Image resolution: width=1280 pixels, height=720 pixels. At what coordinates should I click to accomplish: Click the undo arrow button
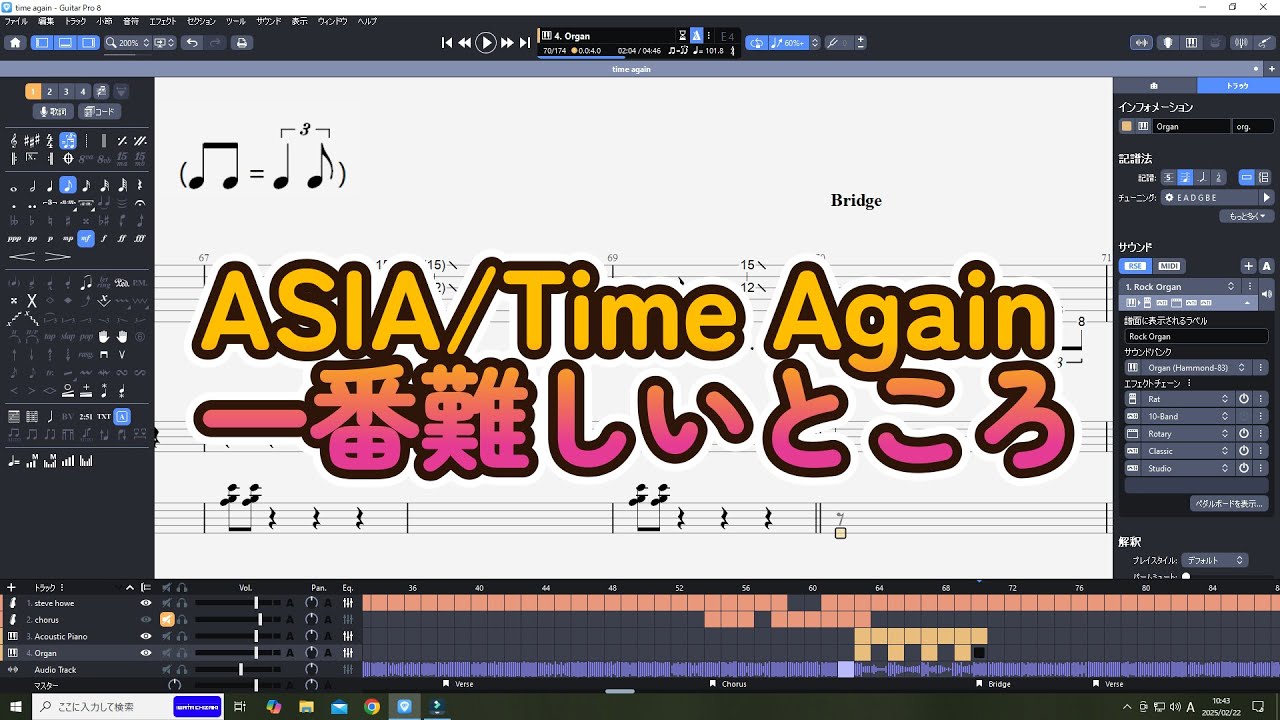(192, 43)
